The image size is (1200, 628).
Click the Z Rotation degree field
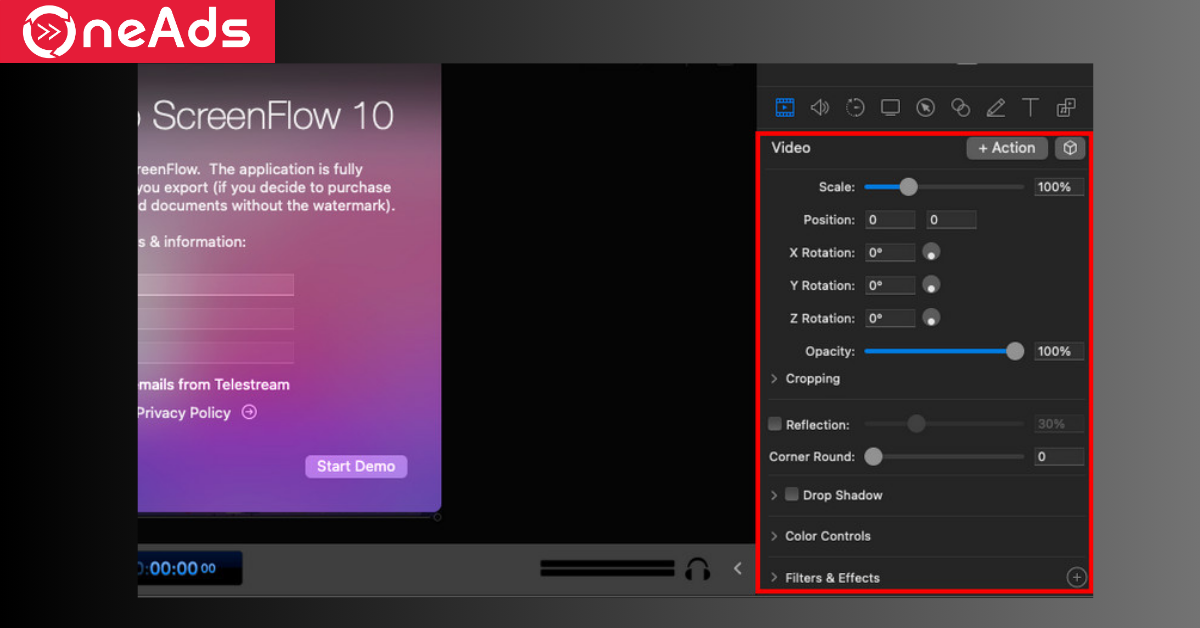(890, 318)
